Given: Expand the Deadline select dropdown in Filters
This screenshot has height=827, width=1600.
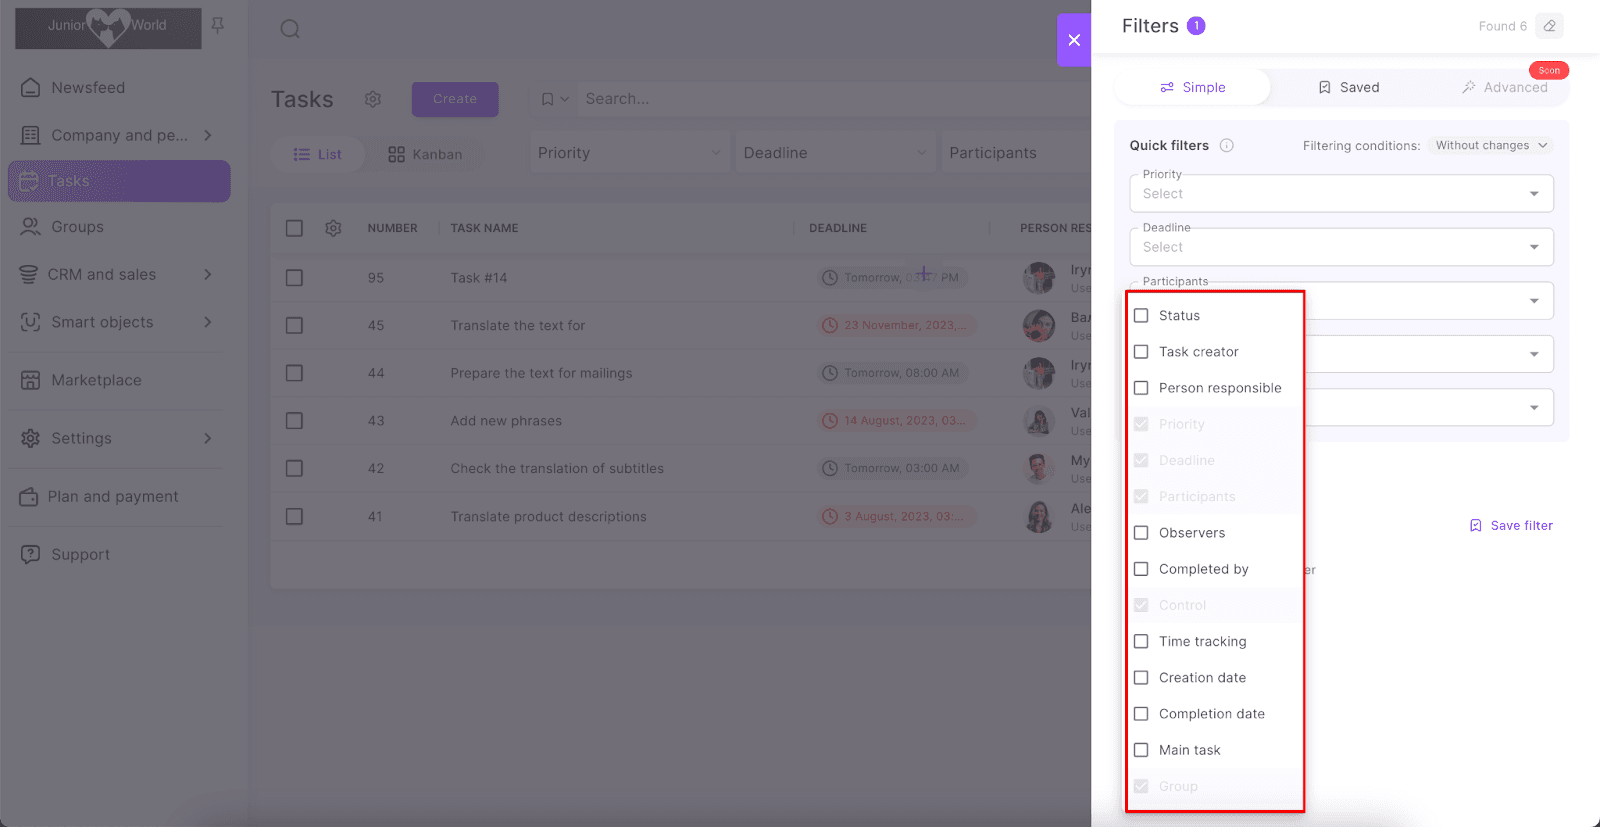Looking at the screenshot, I should tap(1340, 247).
